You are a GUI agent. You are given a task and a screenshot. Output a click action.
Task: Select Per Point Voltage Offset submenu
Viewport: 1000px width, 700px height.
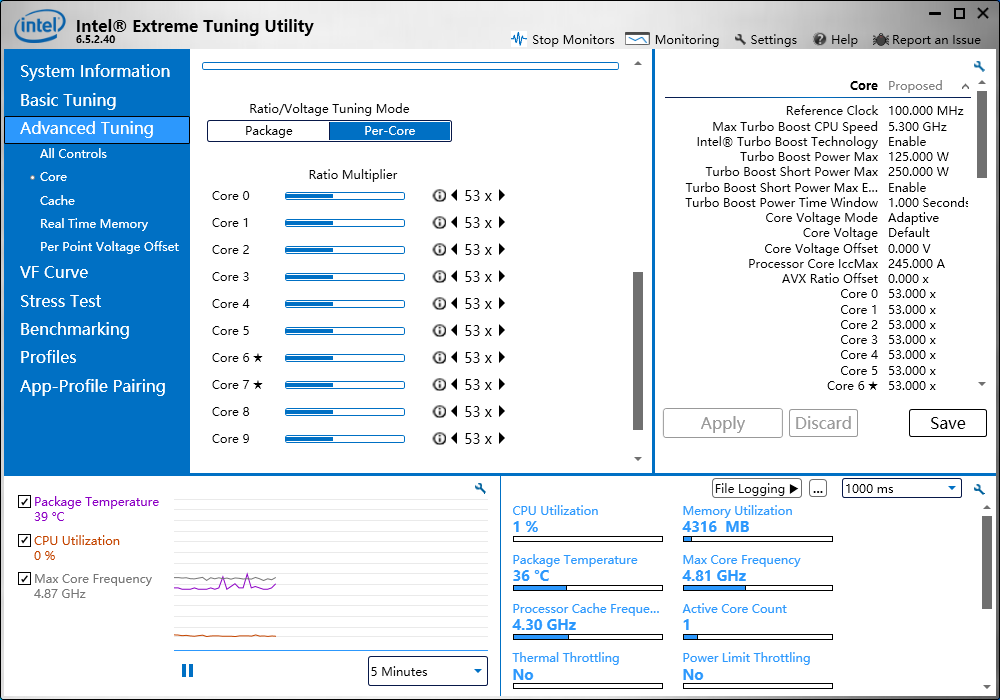tap(109, 247)
